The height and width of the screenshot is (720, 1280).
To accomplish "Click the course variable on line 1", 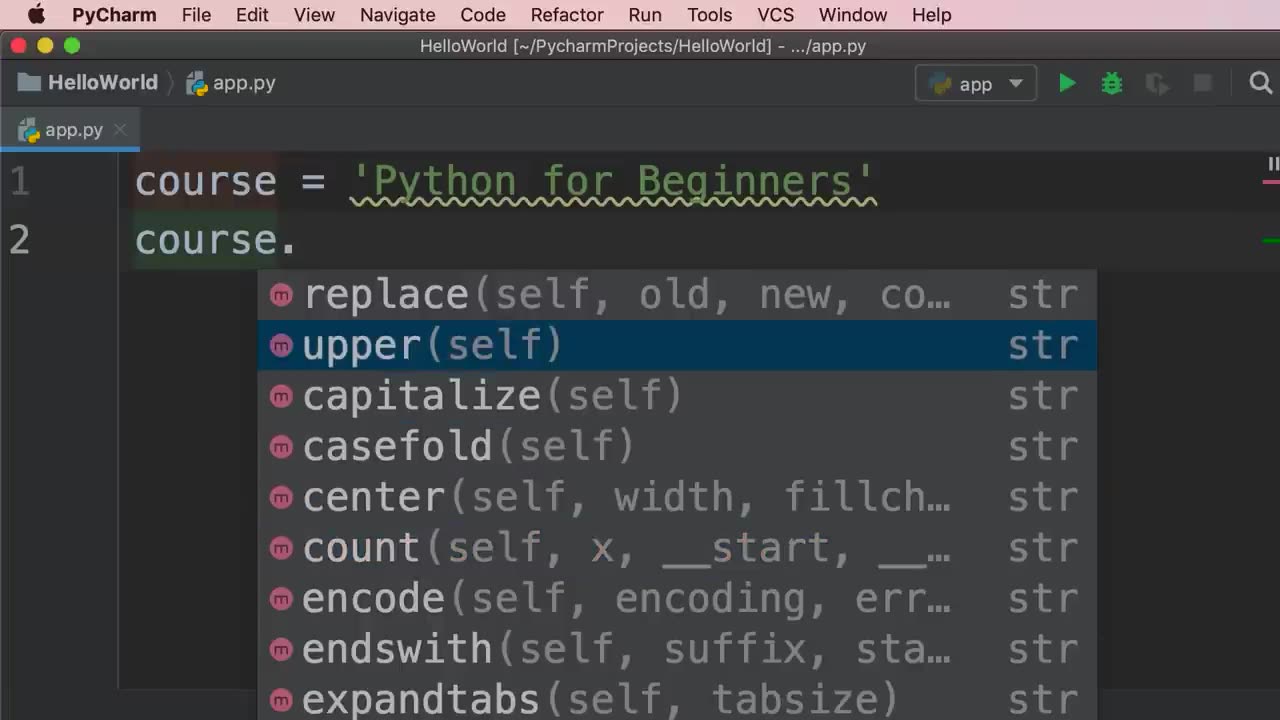I will click(x=206, y=182).
